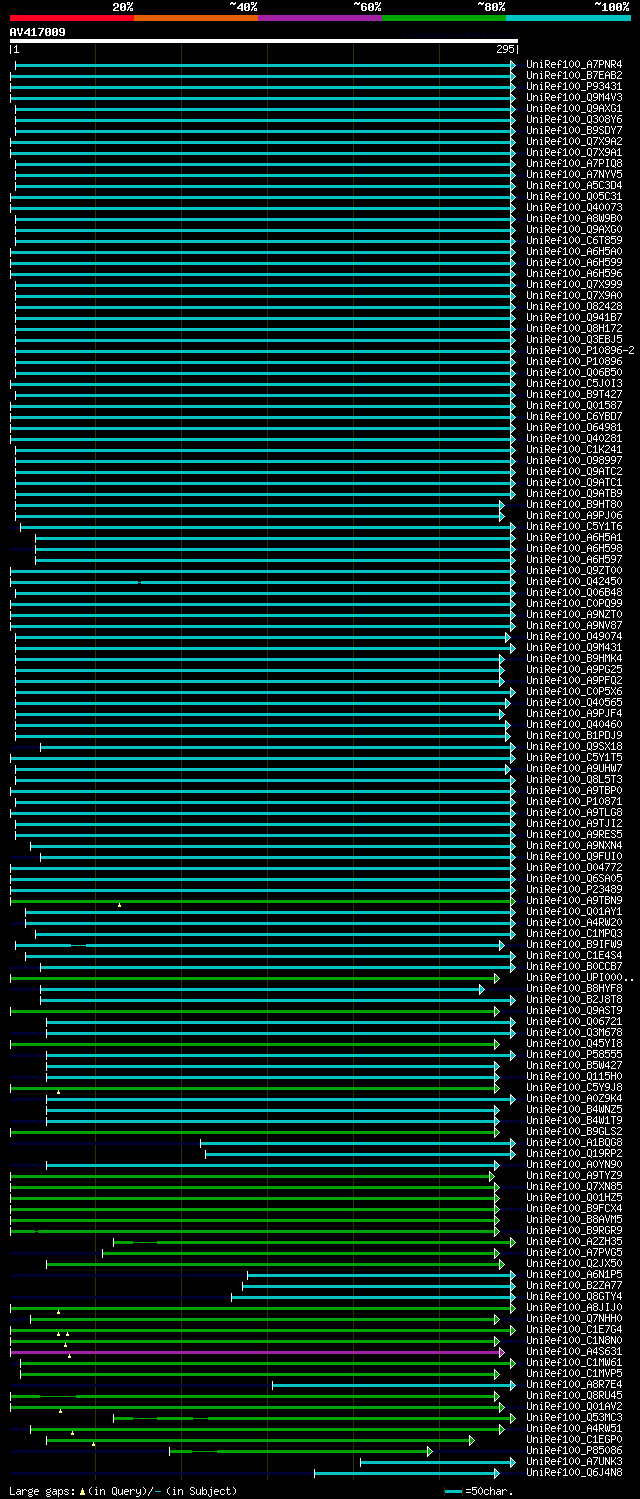Select hit label UniRef100_A9TYZ9
The width and height of the screenshot is (640, 1499).
tap(574, 1175)
